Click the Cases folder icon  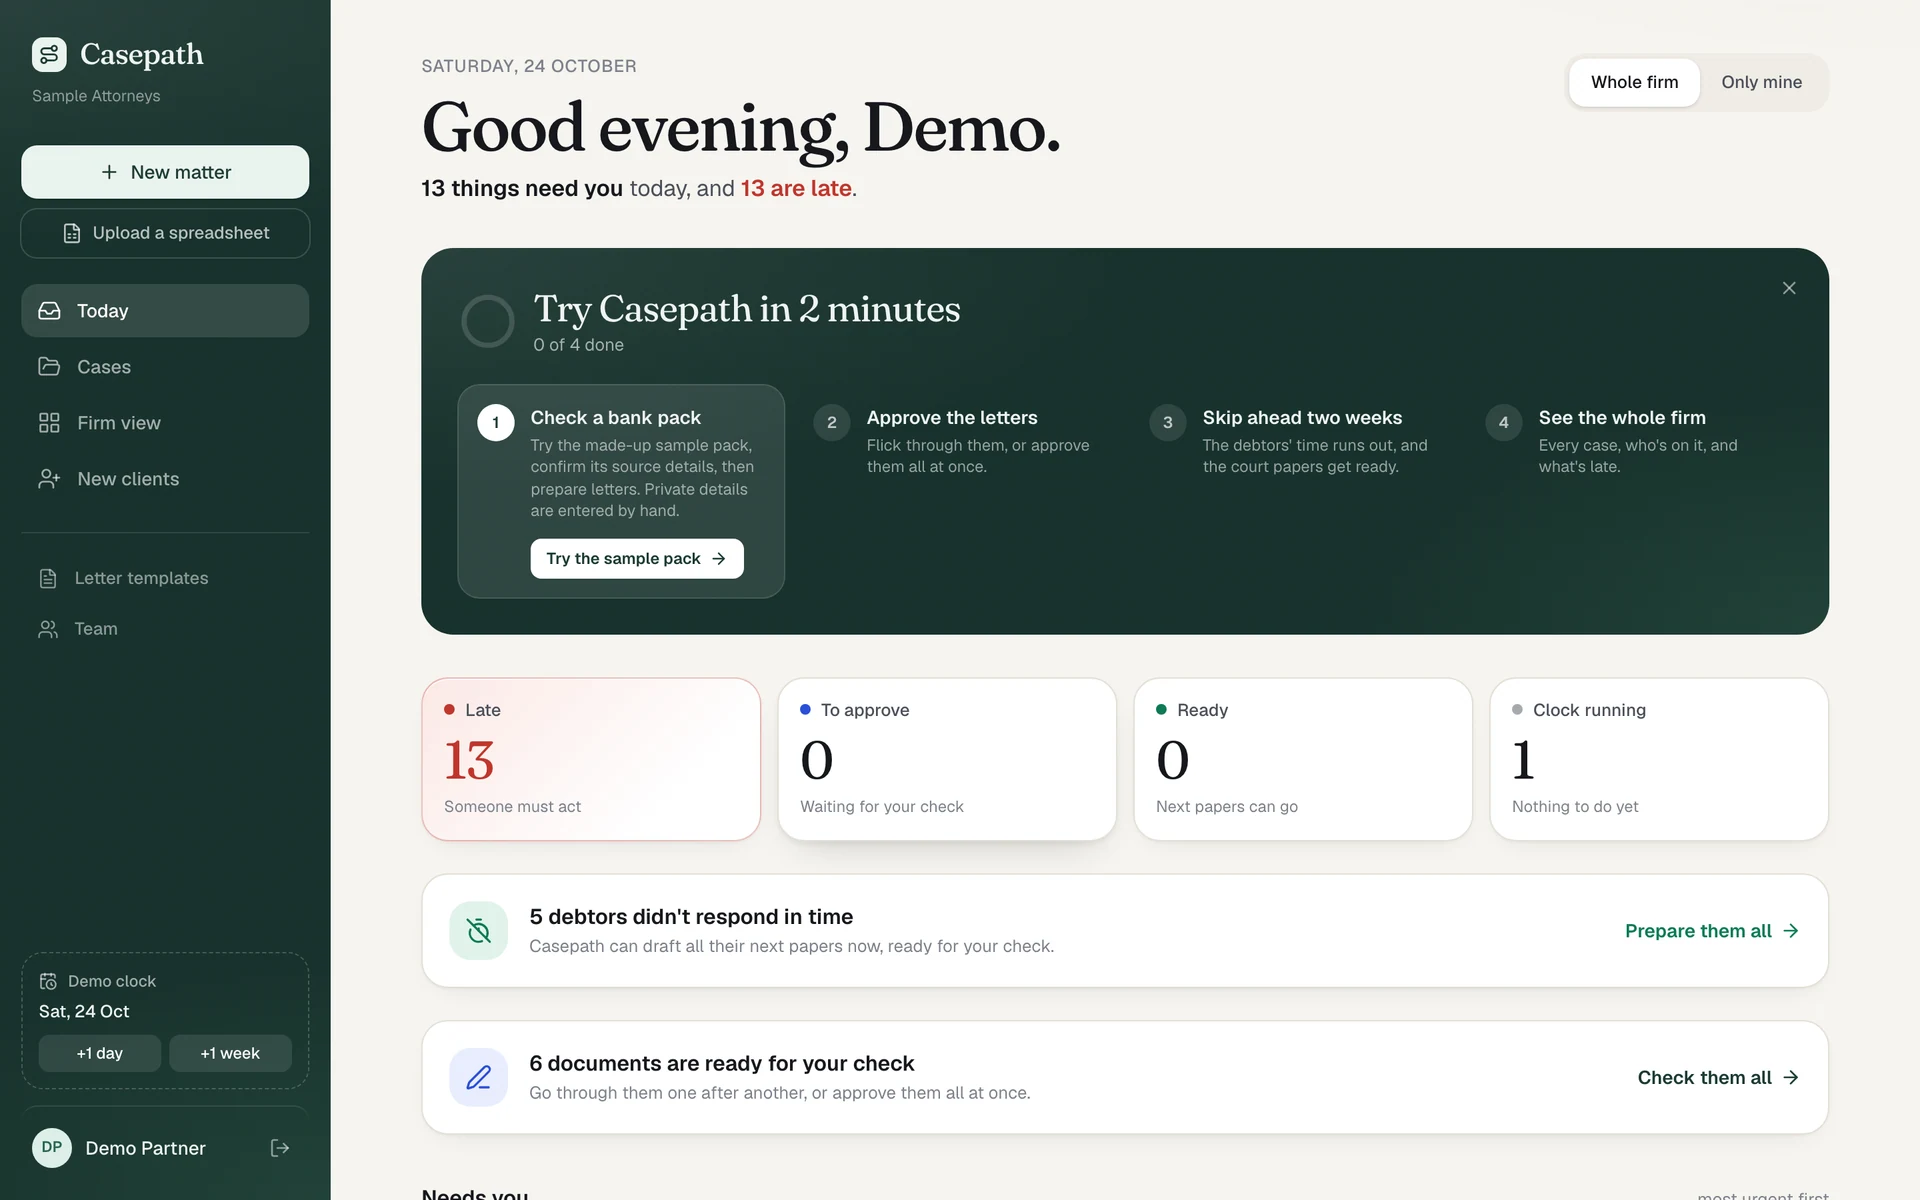tap(49, 367)
